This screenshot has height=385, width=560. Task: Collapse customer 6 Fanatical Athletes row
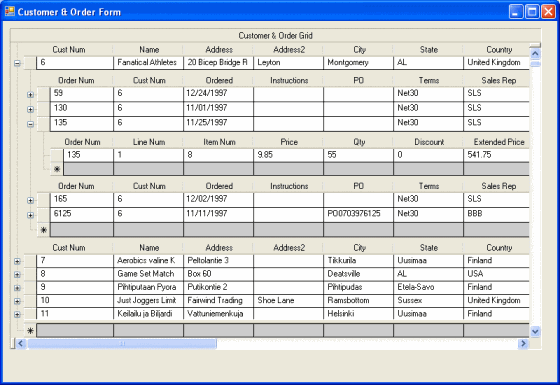(17, 64)
